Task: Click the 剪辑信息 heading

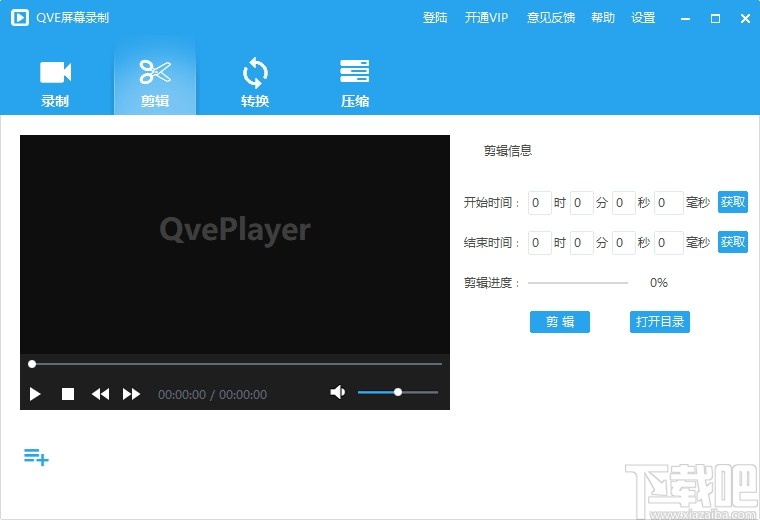Action: click(x=507, y=151)
